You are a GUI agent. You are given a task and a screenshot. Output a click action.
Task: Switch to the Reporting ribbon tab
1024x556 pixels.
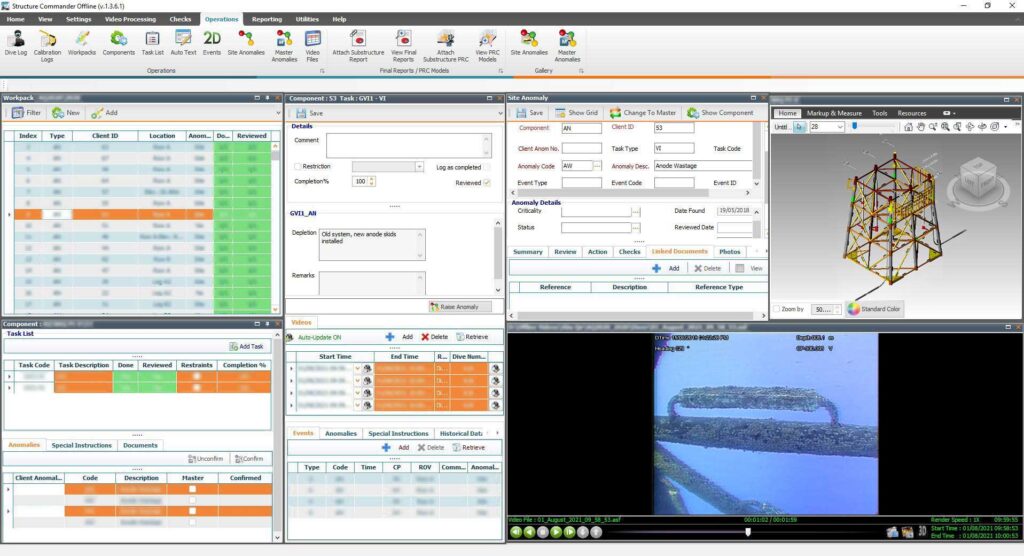(266, 19)
